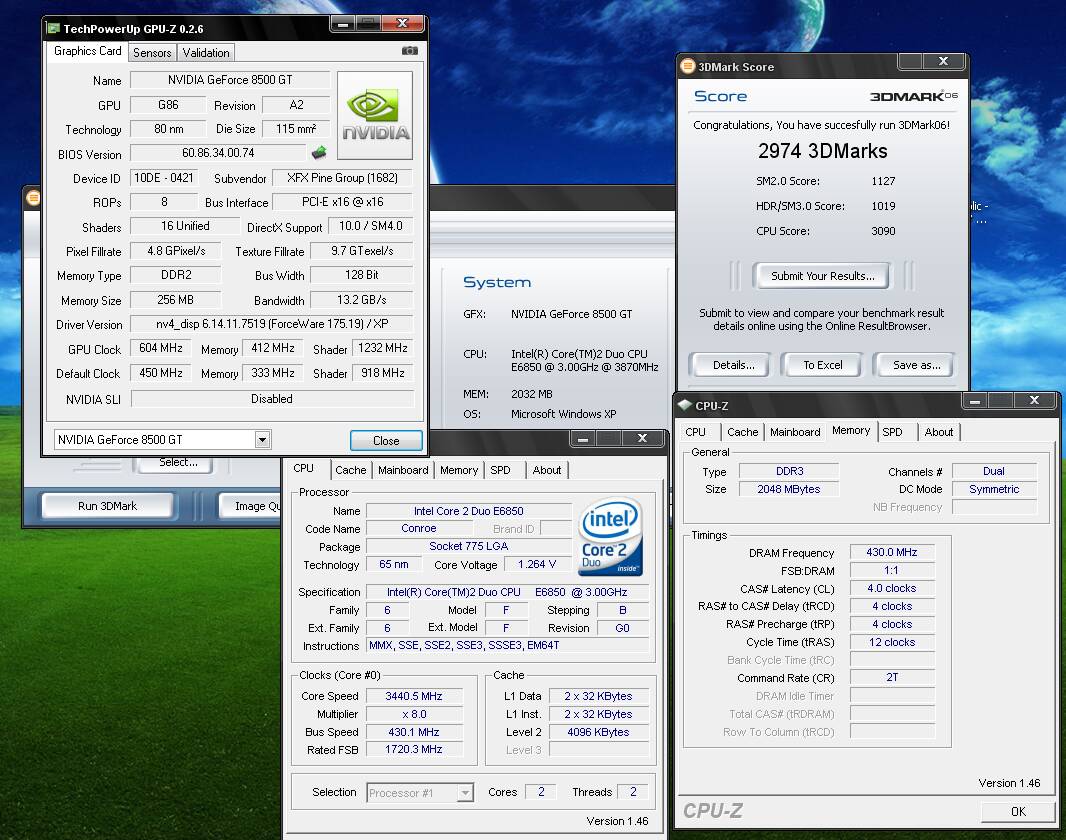
Task: Click the Level 2 cache value 4096 KBytes
Action: pos(598,732)
